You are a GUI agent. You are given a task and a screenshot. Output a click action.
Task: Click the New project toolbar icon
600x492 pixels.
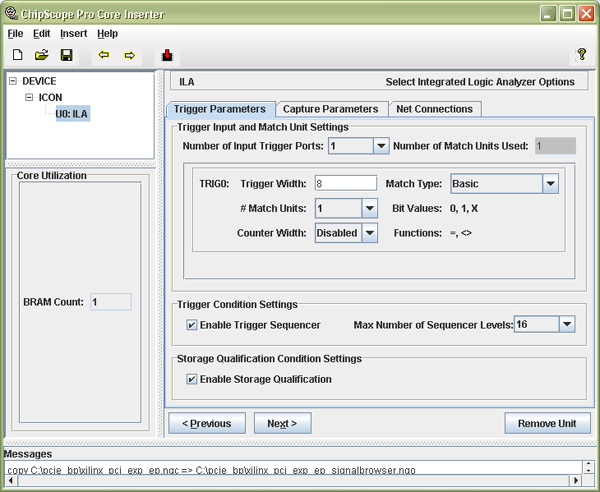point(18,55)
